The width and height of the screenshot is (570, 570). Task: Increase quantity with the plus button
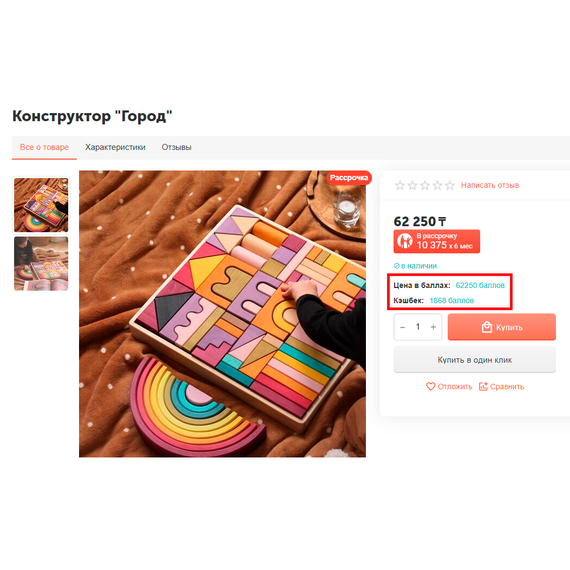point(433,327)
